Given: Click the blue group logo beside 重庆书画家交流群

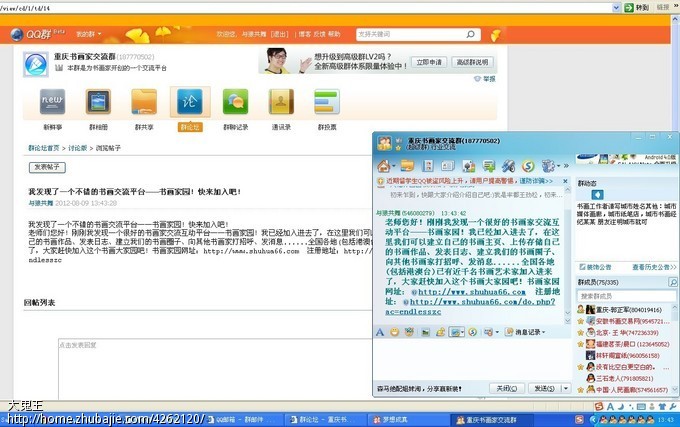Looking at the screenshot, I should [36, 65].
